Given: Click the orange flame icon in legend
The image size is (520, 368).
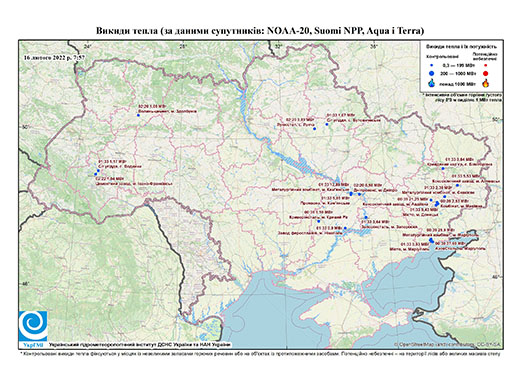Looking at the screenshot, I should [x=486, y=83].
